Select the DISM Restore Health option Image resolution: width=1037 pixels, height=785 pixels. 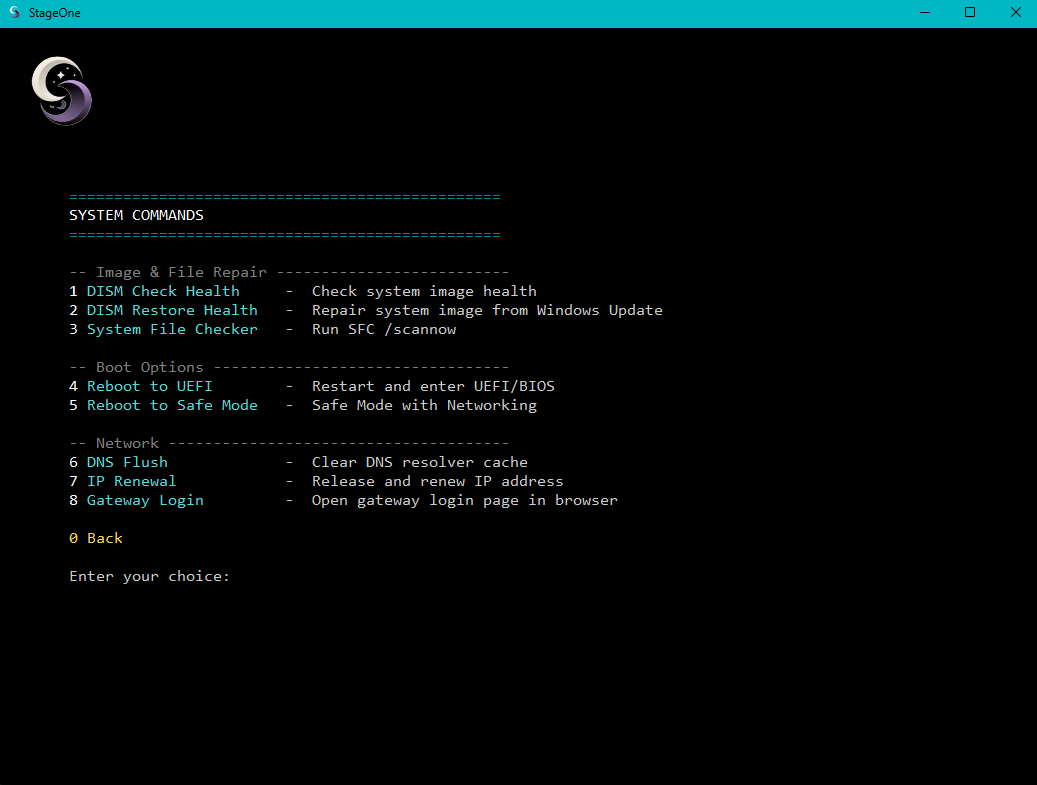pyautogui.click(x=172, y=310)
